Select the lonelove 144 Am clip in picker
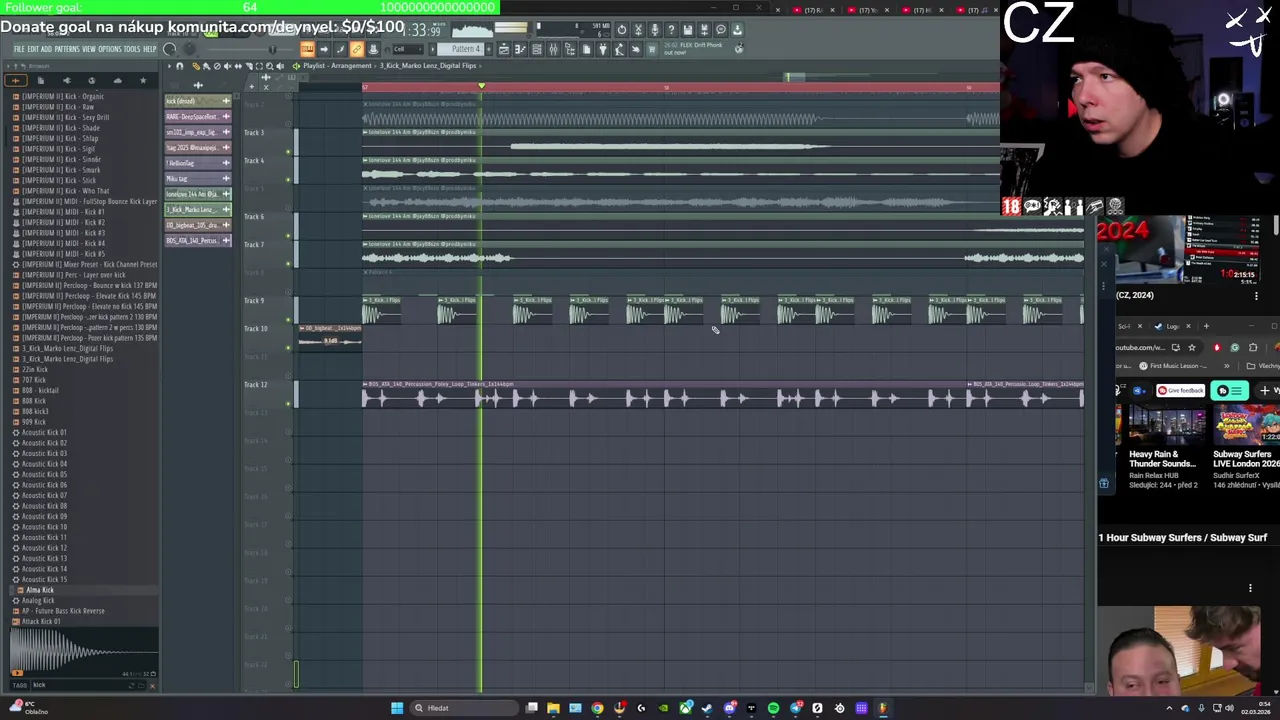Image resolution: width=1280 pixels, height=720 pixels. (198, 194)
